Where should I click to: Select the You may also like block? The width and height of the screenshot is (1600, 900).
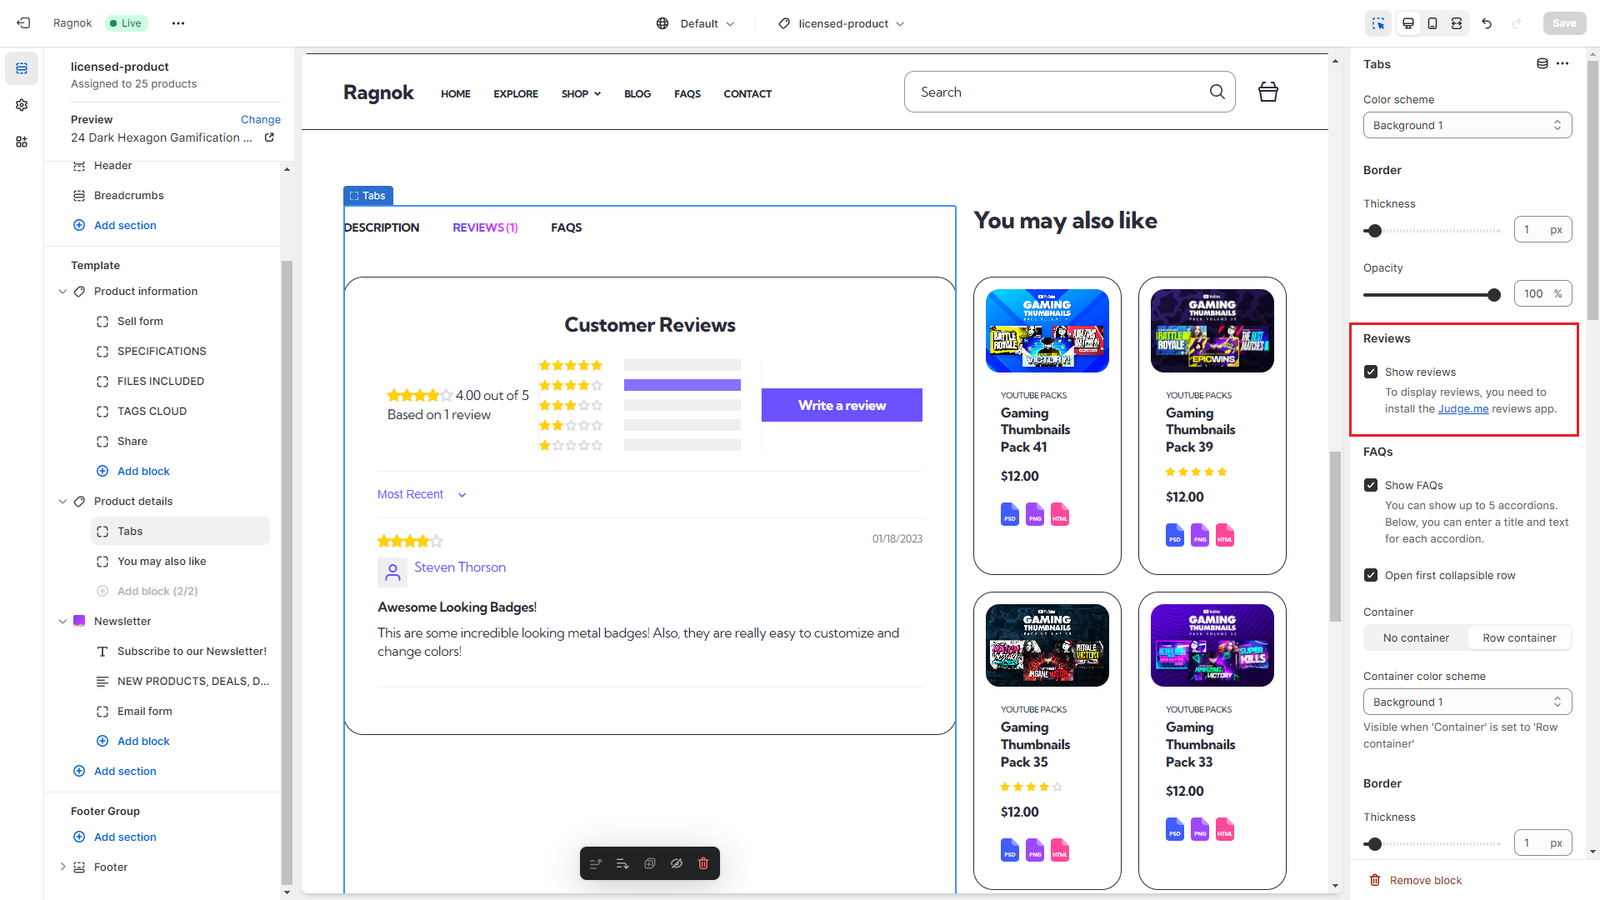(161, 562)
